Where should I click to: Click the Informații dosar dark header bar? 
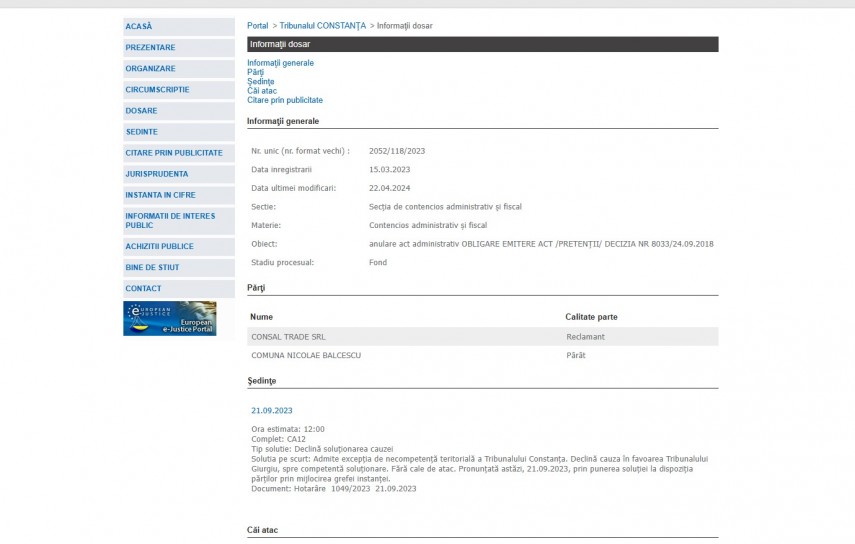pyautogui.click(x=483, y=44)
